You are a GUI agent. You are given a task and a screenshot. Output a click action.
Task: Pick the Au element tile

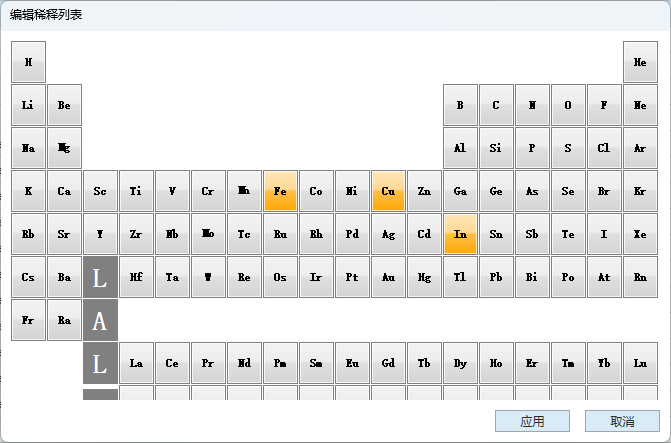(388, 277)
